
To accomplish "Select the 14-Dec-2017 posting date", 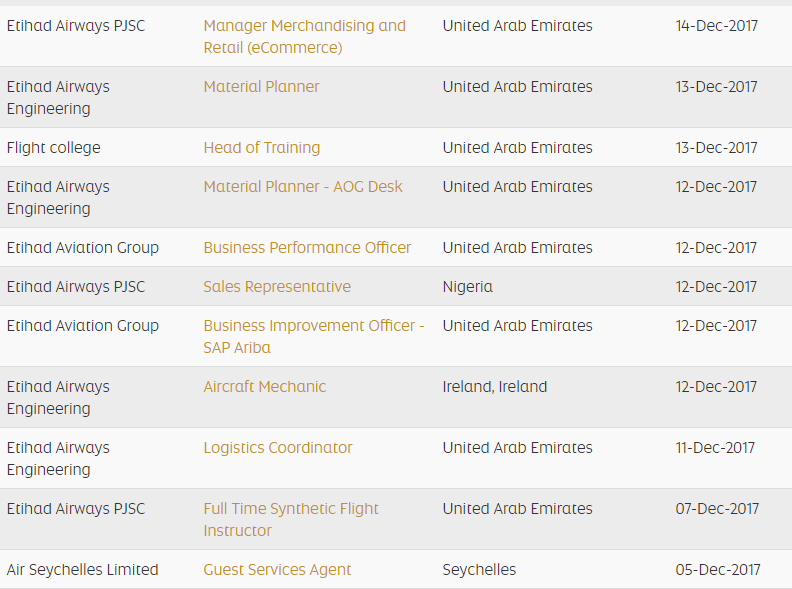I will pos(717,26).
